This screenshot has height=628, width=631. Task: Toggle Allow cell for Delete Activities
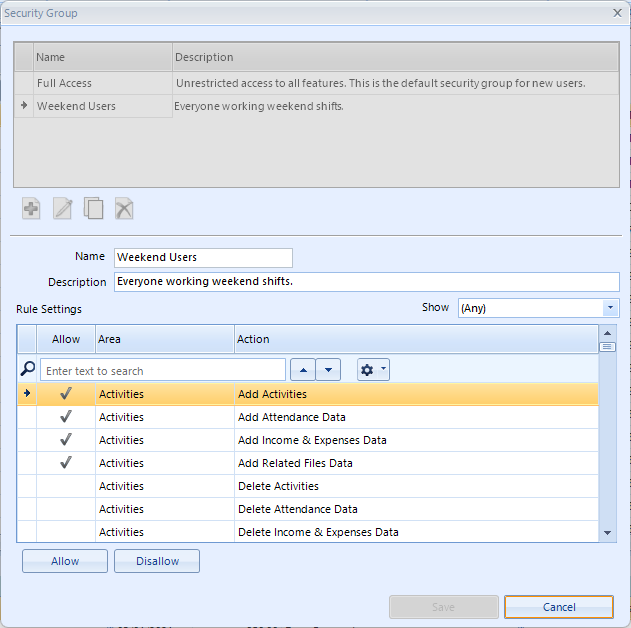click(66, 486)
